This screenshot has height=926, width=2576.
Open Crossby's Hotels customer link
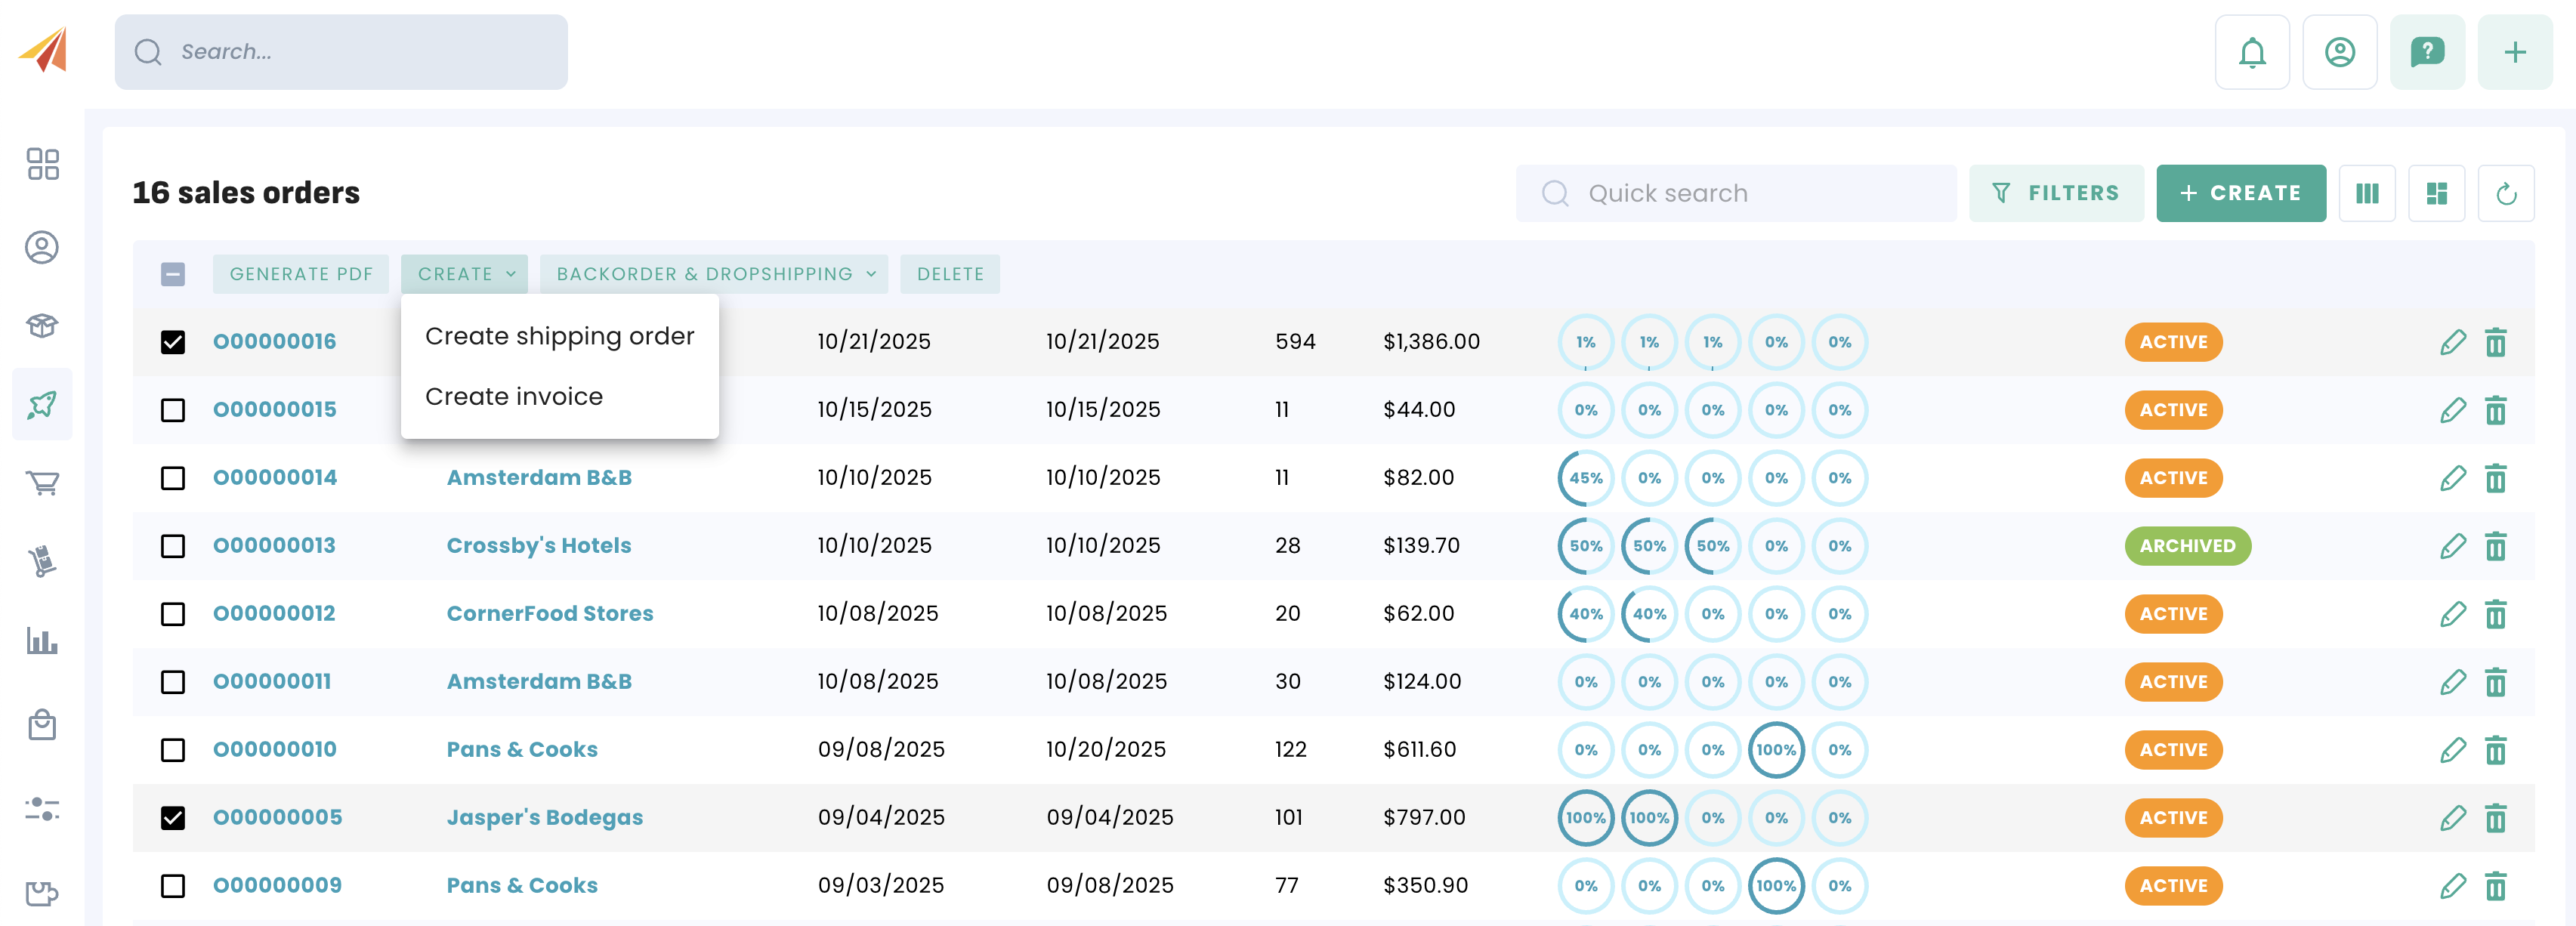(x=538, y=546)
